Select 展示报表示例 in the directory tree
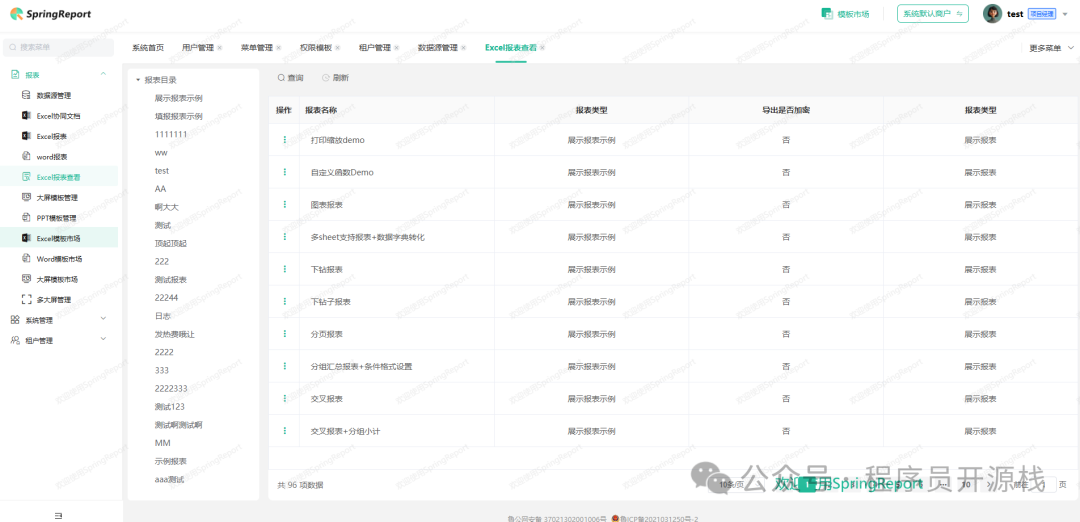The height and width of the screenshot is (522, 1080). point(178,98)
